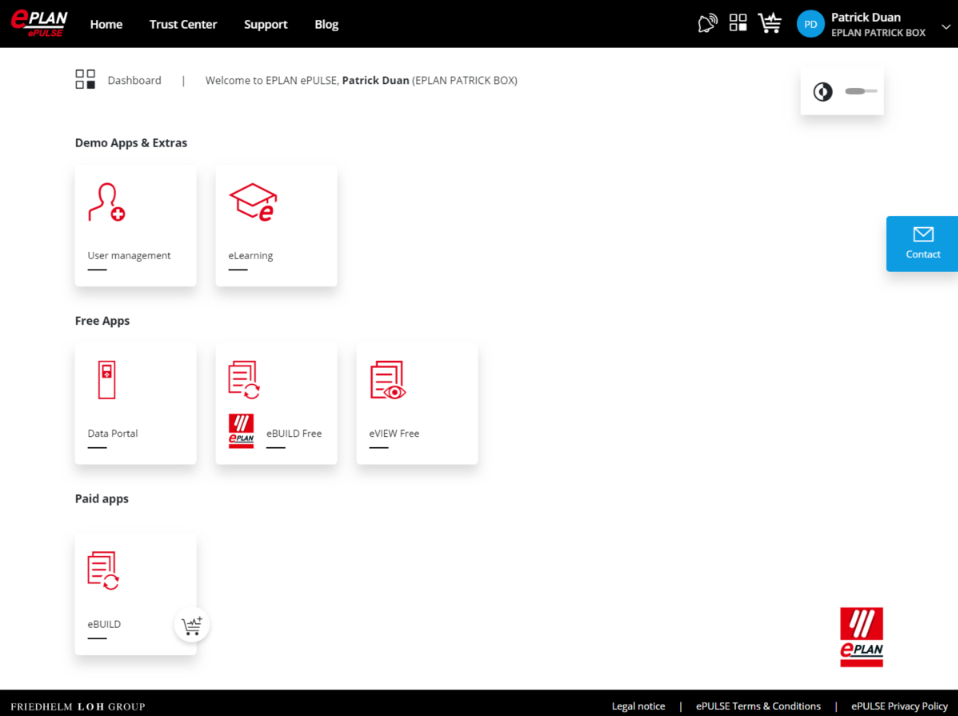Open the Support page
Image resolution: width=958 pixels, height=716 pixels.
pyautogui.click(x=266, y=24)
